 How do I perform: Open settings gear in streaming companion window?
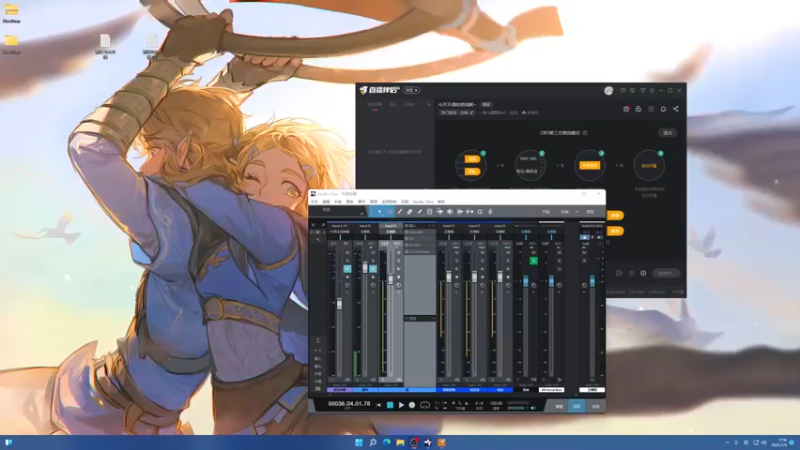coord(643,273)
